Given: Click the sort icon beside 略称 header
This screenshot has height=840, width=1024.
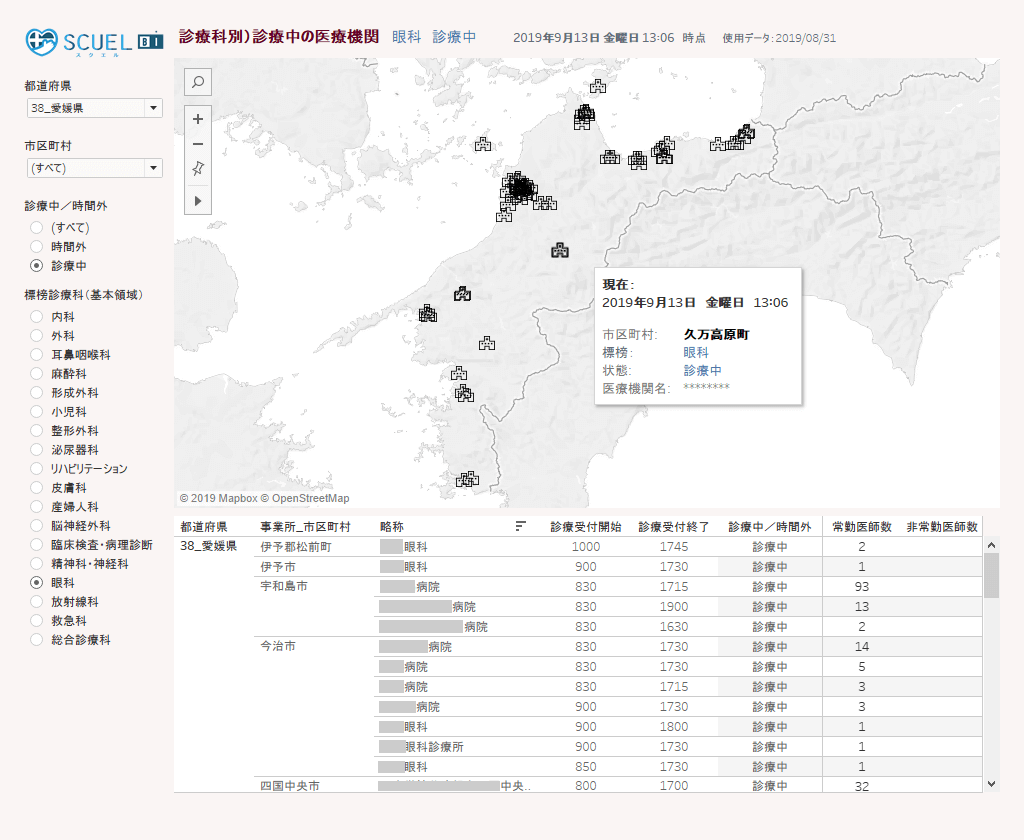Looking at the screenshot, I should (x=520, y=526).
